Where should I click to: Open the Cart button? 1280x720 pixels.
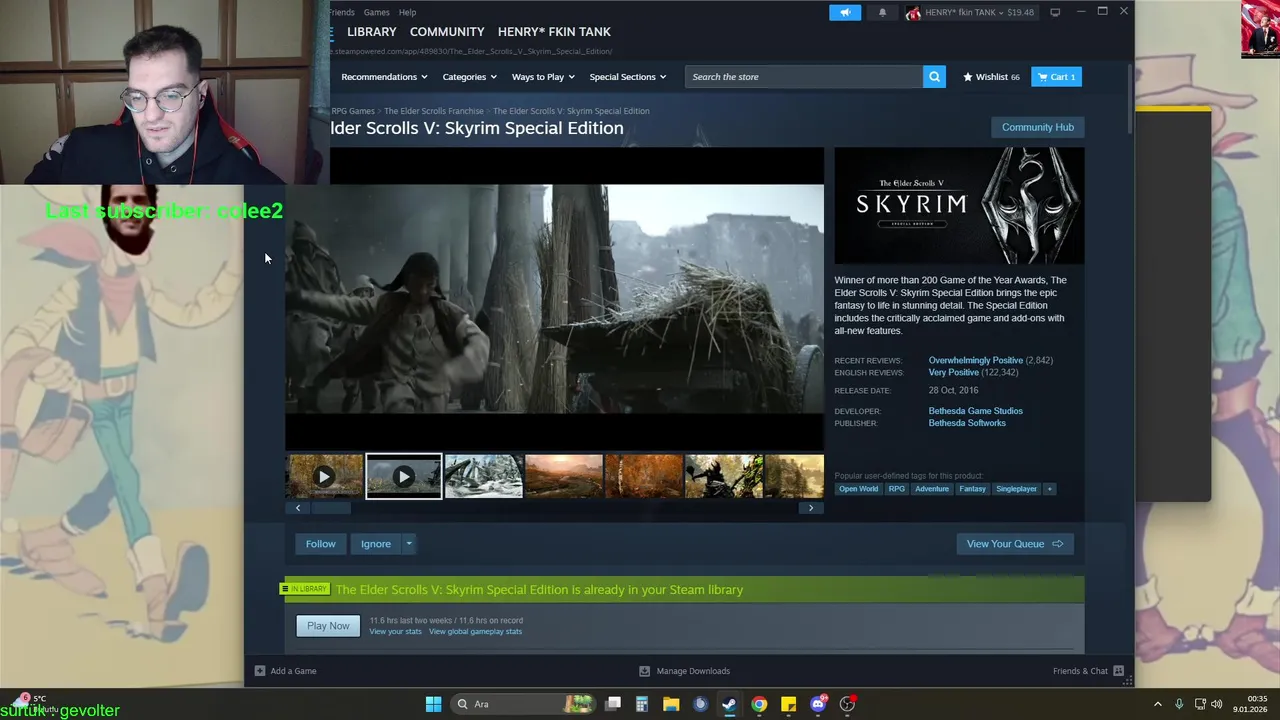pyautogui.click(x=1056, y=77)
